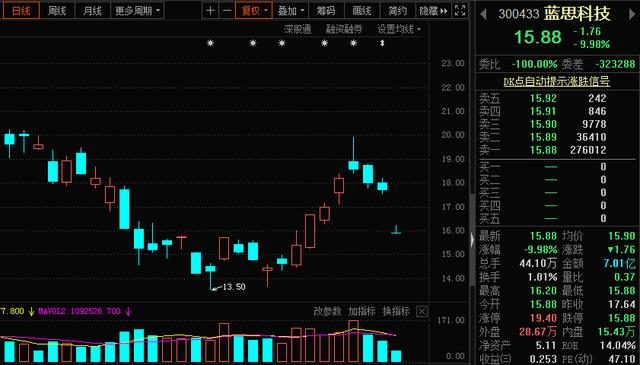
Task: Click the 金额 7.01亿 turnover value
Action: tap(620, 263)
